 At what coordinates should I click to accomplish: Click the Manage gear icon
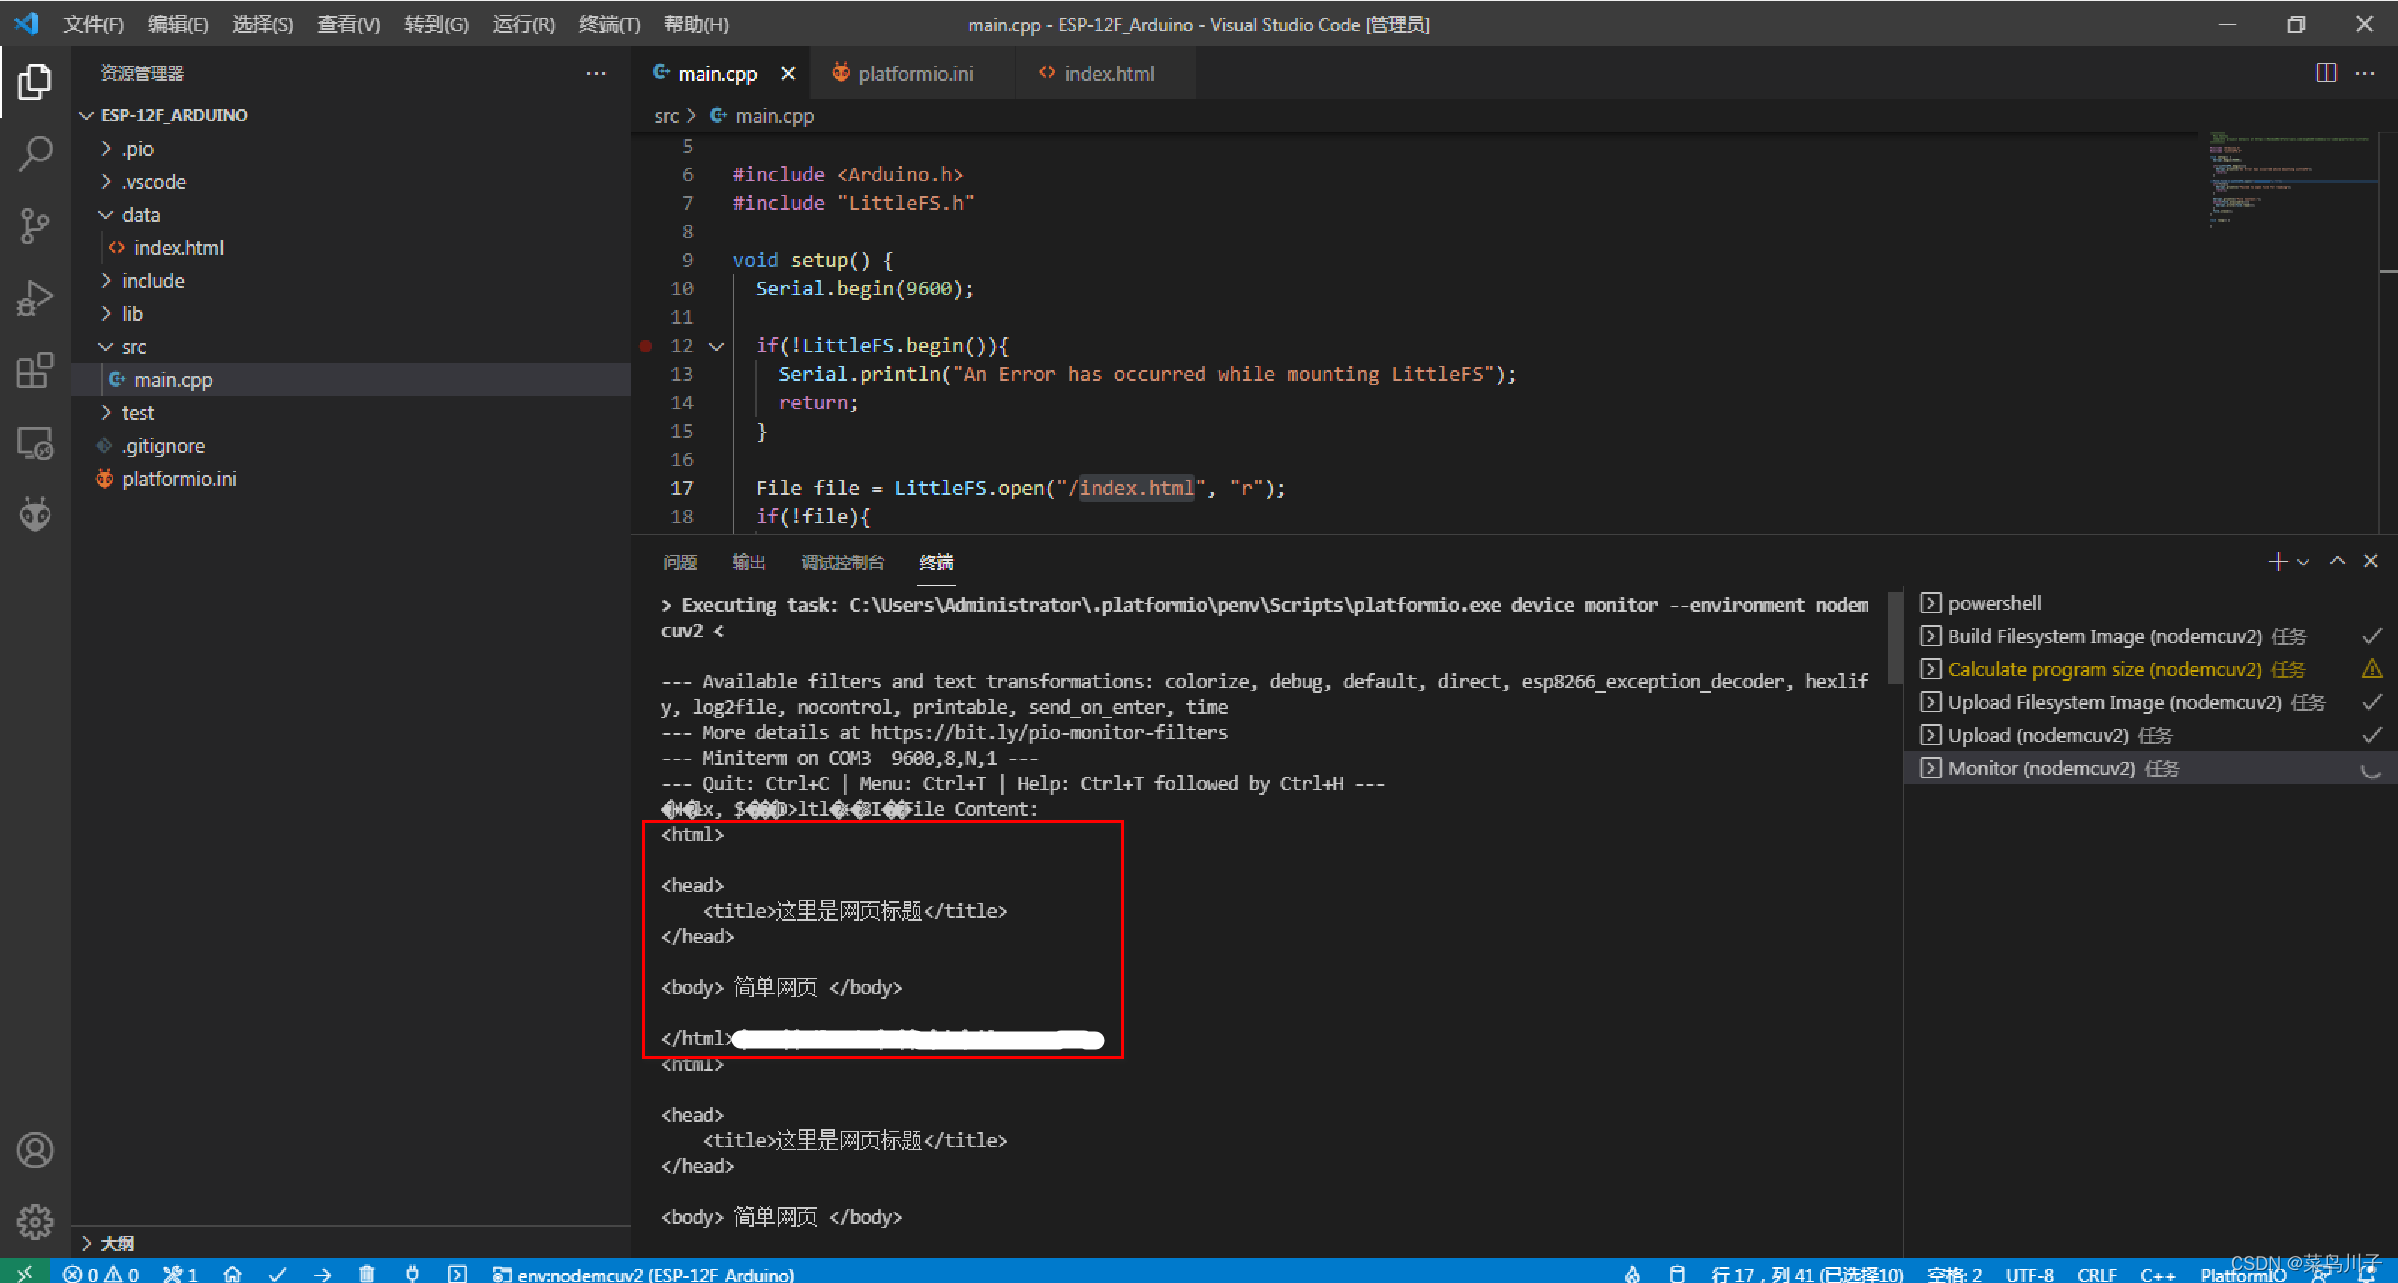coord(35,1220)
